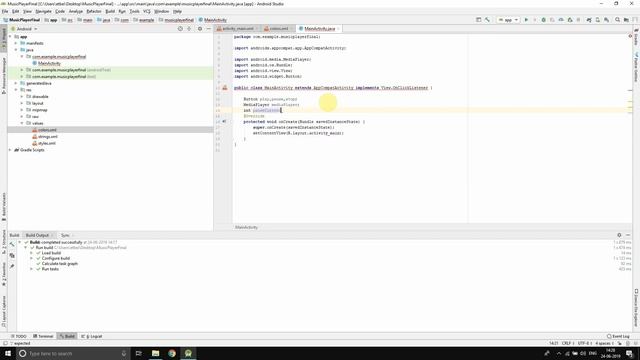
Task: Expand the layout folder arrow
Action: click(x=22, y=103)
